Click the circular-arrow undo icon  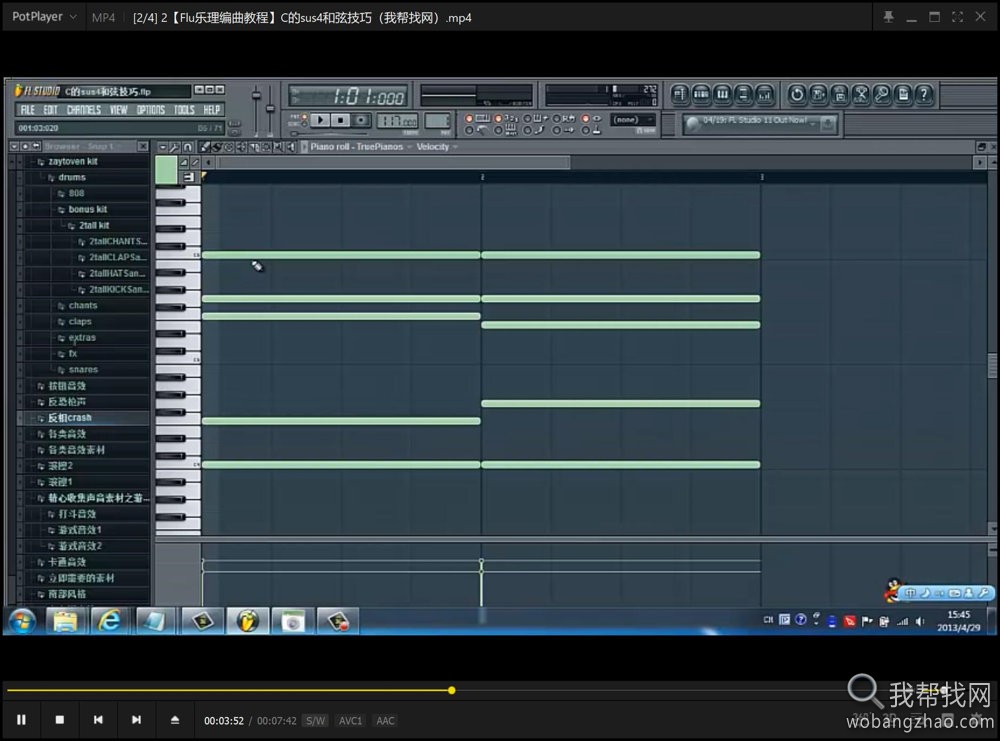[x=797, y=96]
